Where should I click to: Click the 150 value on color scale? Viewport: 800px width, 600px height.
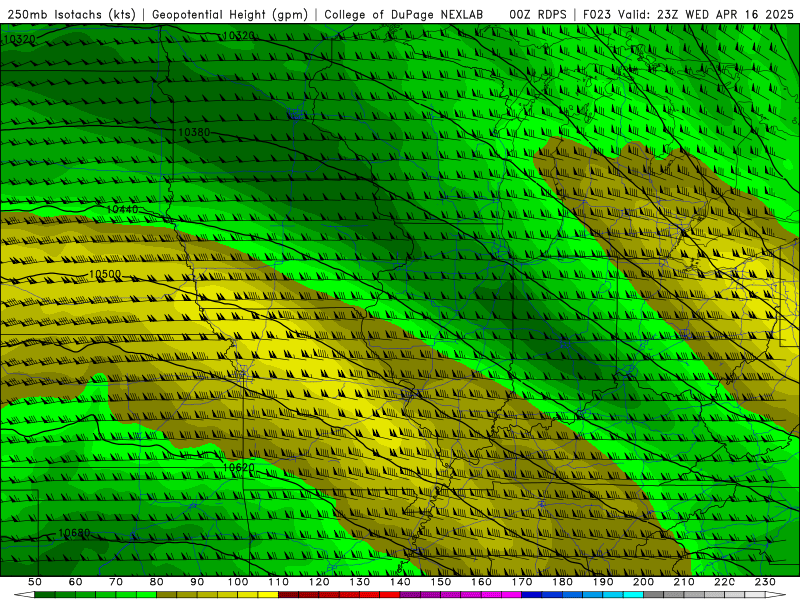coord(441,582)
